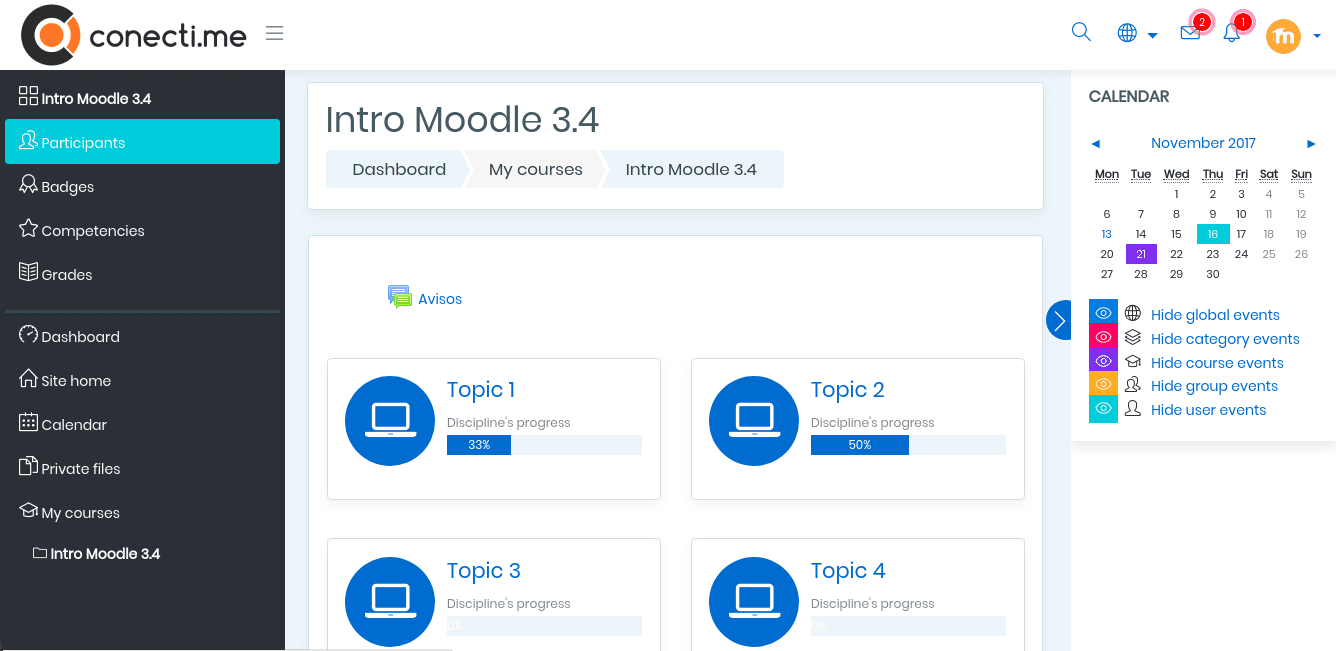Click the Participants sidebar icon
Image resolution: width=1336 pixels, height=651 pixels.
28,141
